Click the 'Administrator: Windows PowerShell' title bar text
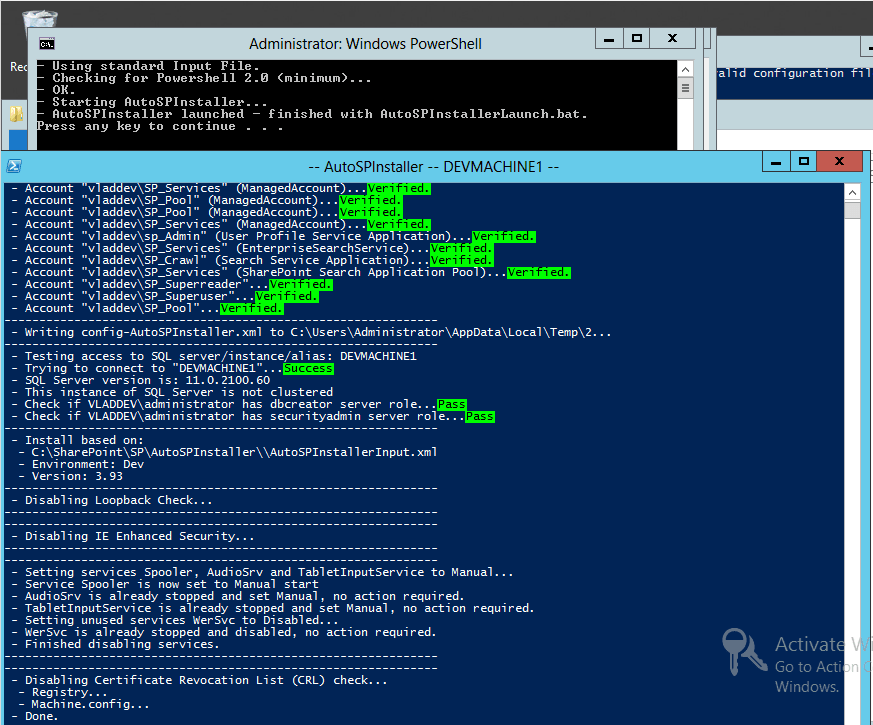Screen dimensions: 873x725 pos(365,44)
